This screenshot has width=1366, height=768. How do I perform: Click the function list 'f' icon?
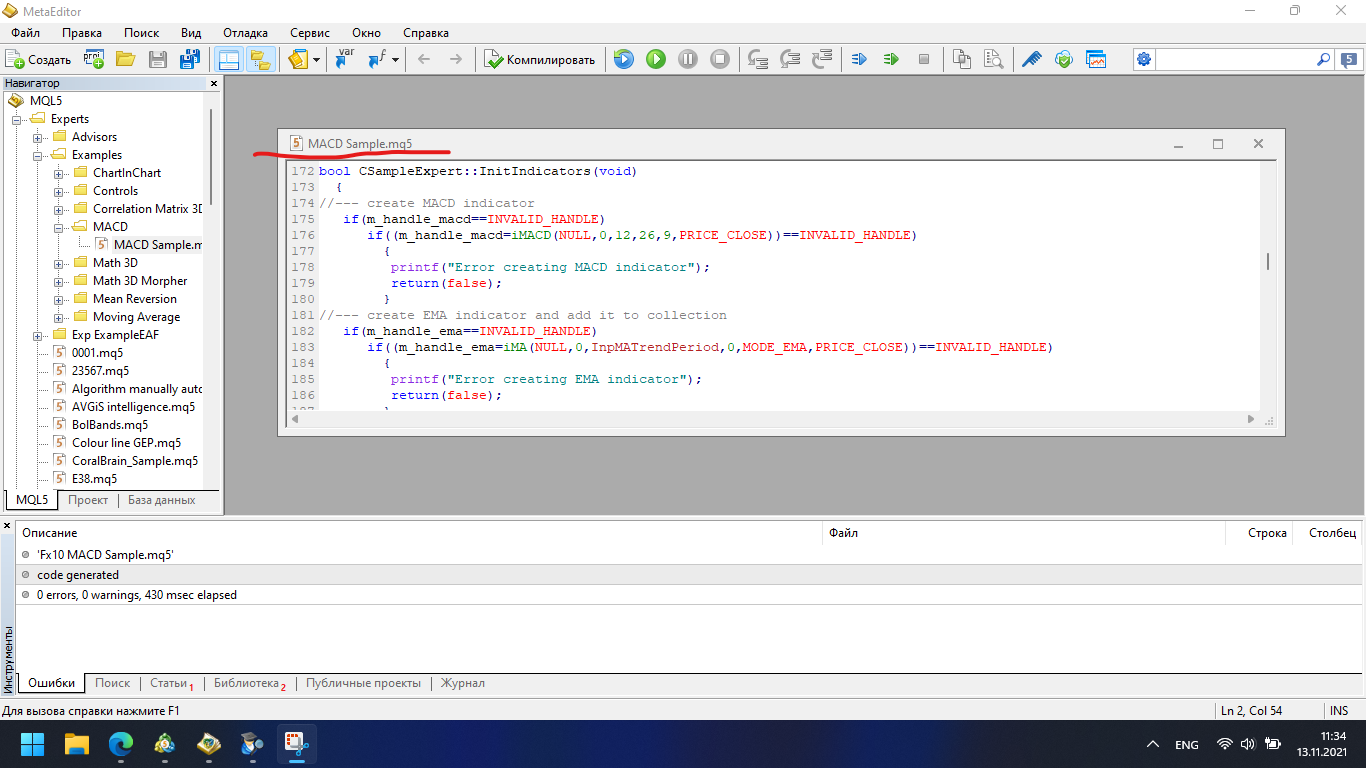tap(377, 59)
